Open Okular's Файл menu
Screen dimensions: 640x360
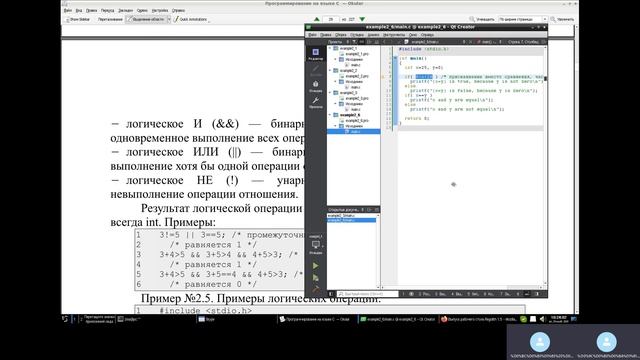coord(68,10)
